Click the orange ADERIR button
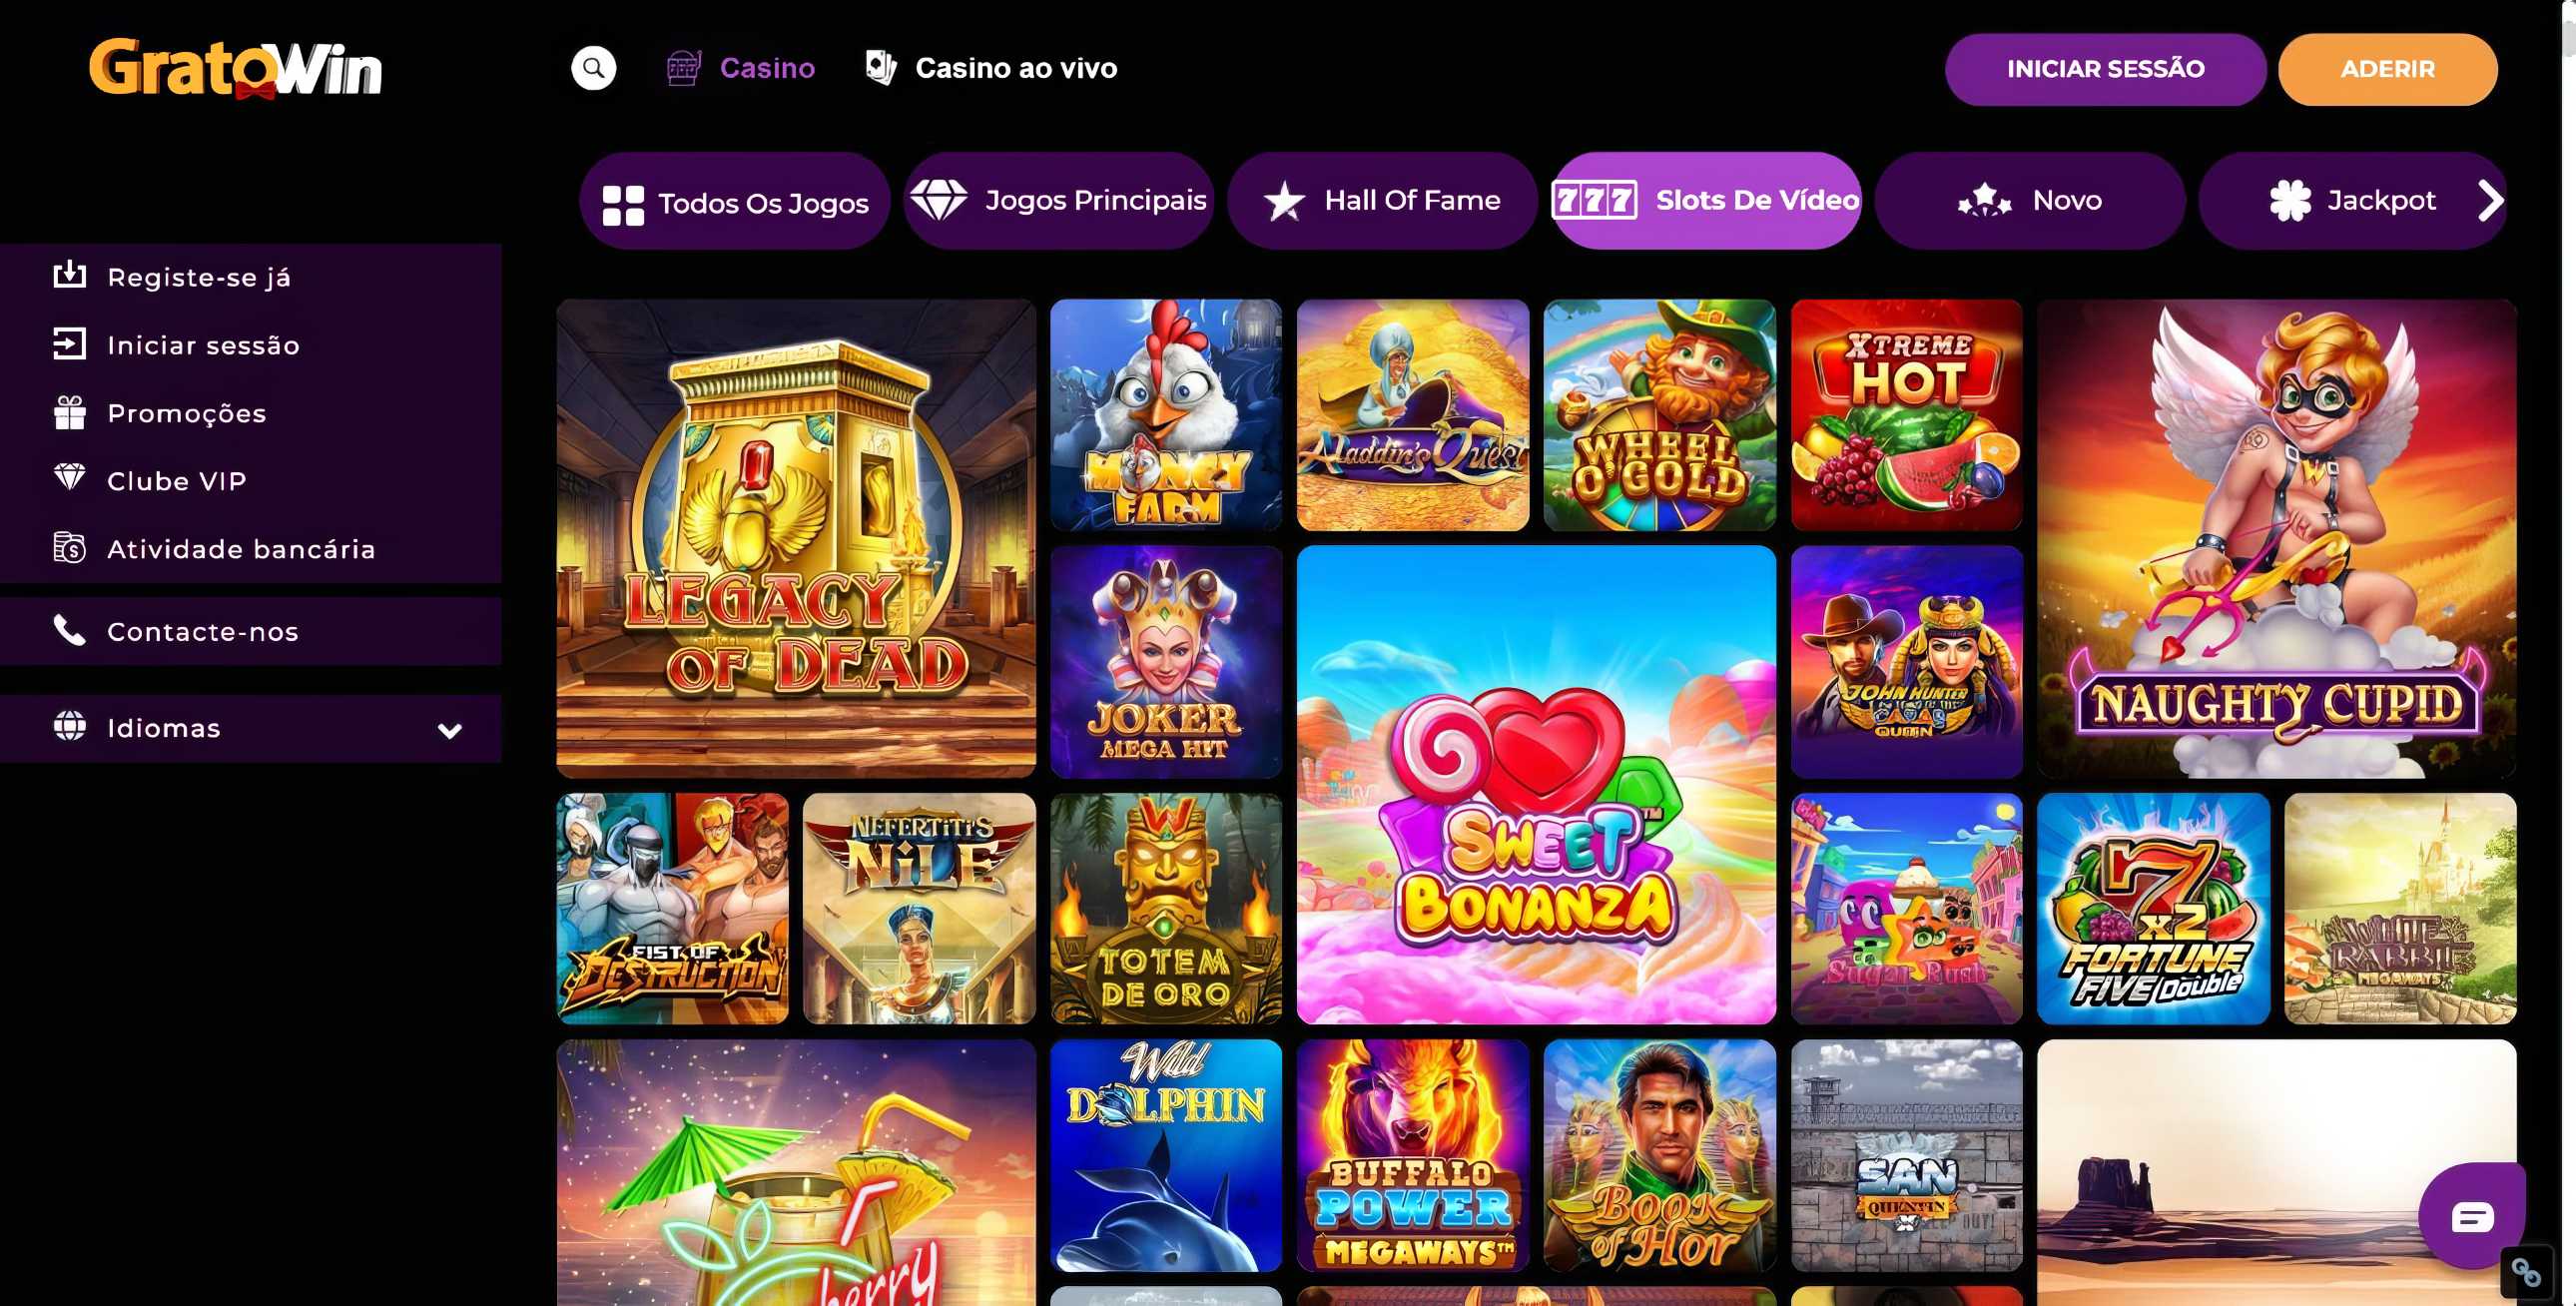The height and width of the screenshot is (1306, 2576). pos(2387,69)
